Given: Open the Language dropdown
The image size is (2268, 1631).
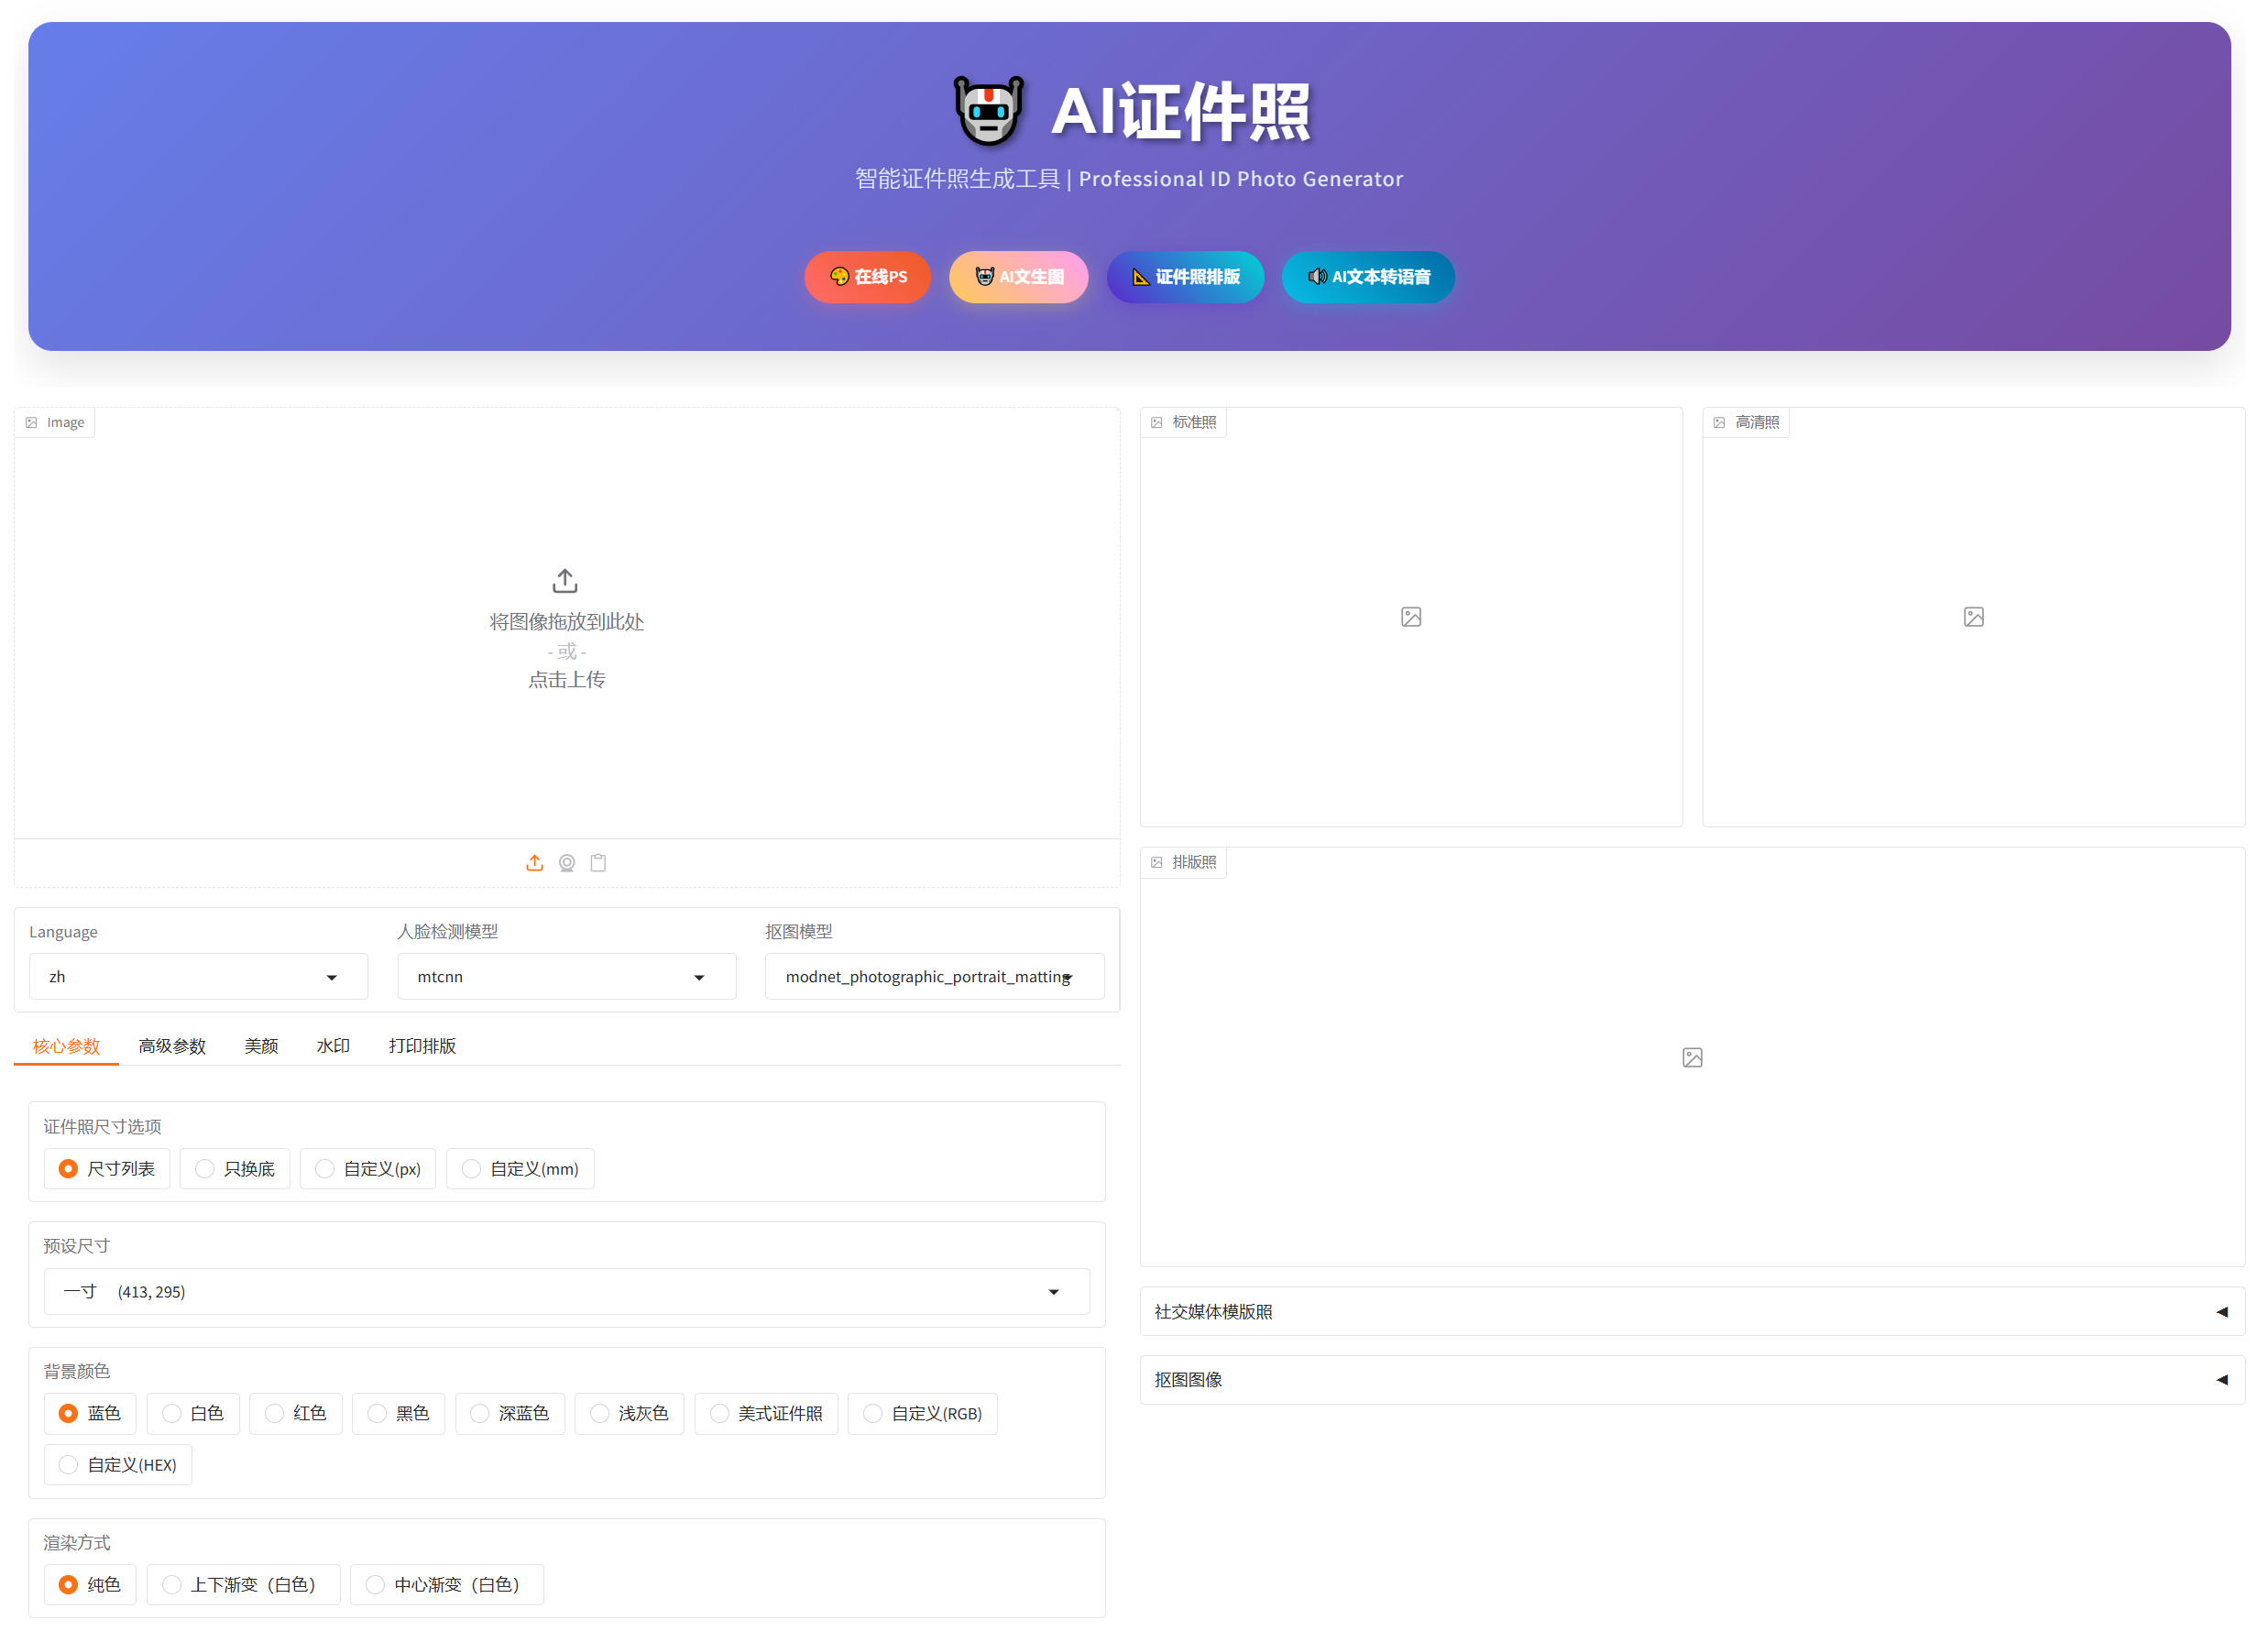Looking at the screenshot, I should coord(197,976).
